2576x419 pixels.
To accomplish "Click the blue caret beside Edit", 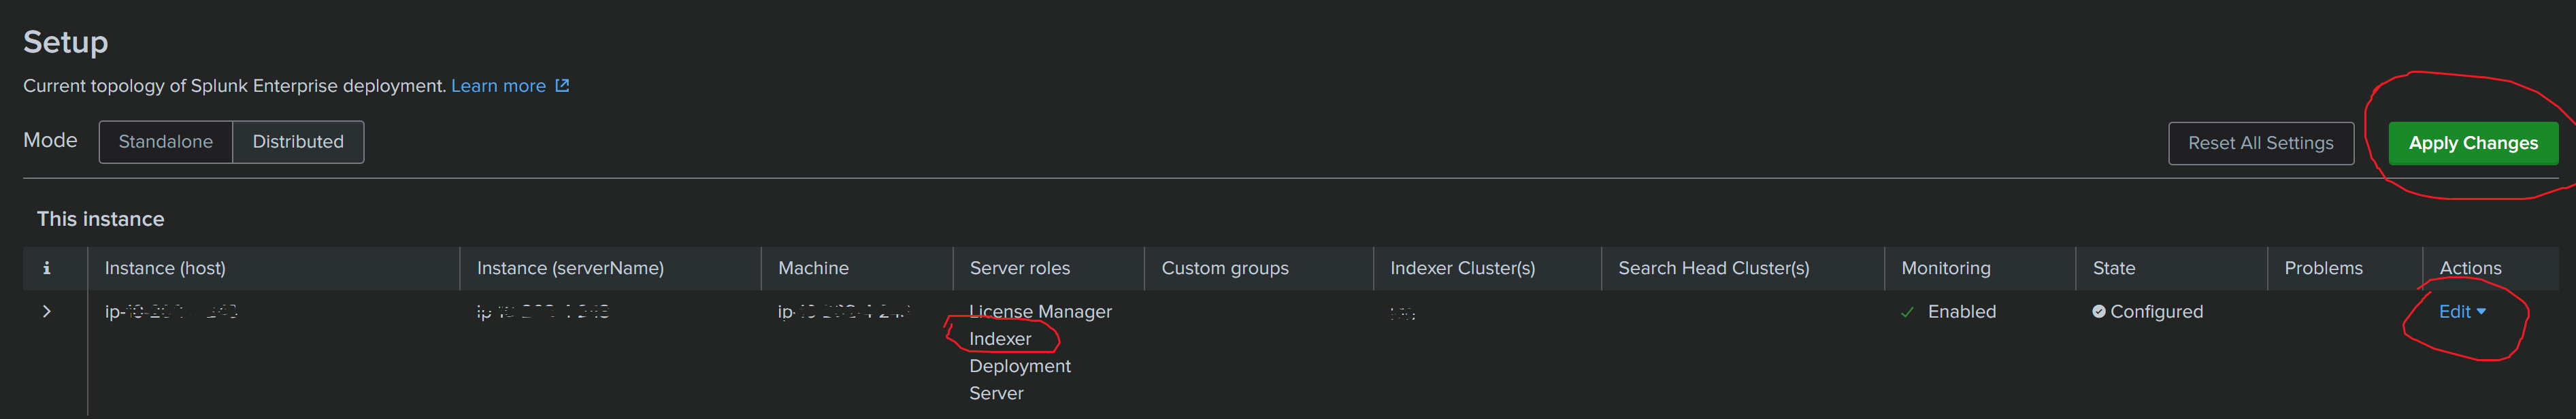I will click(x=2482, y=311).
